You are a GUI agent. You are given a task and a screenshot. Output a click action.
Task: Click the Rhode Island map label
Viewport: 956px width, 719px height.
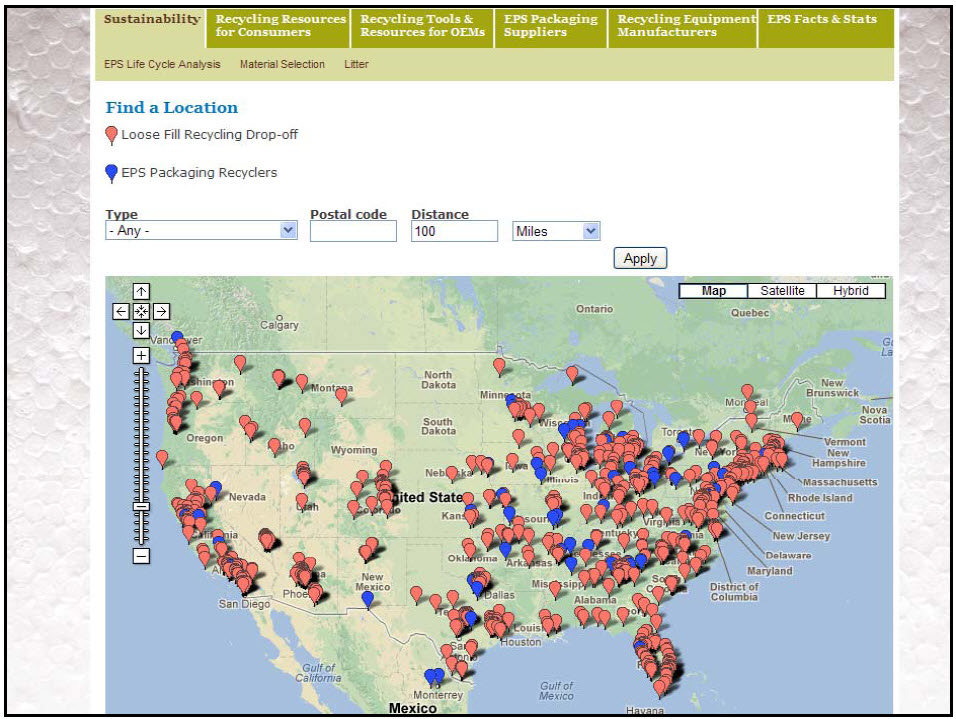(820, 498)
